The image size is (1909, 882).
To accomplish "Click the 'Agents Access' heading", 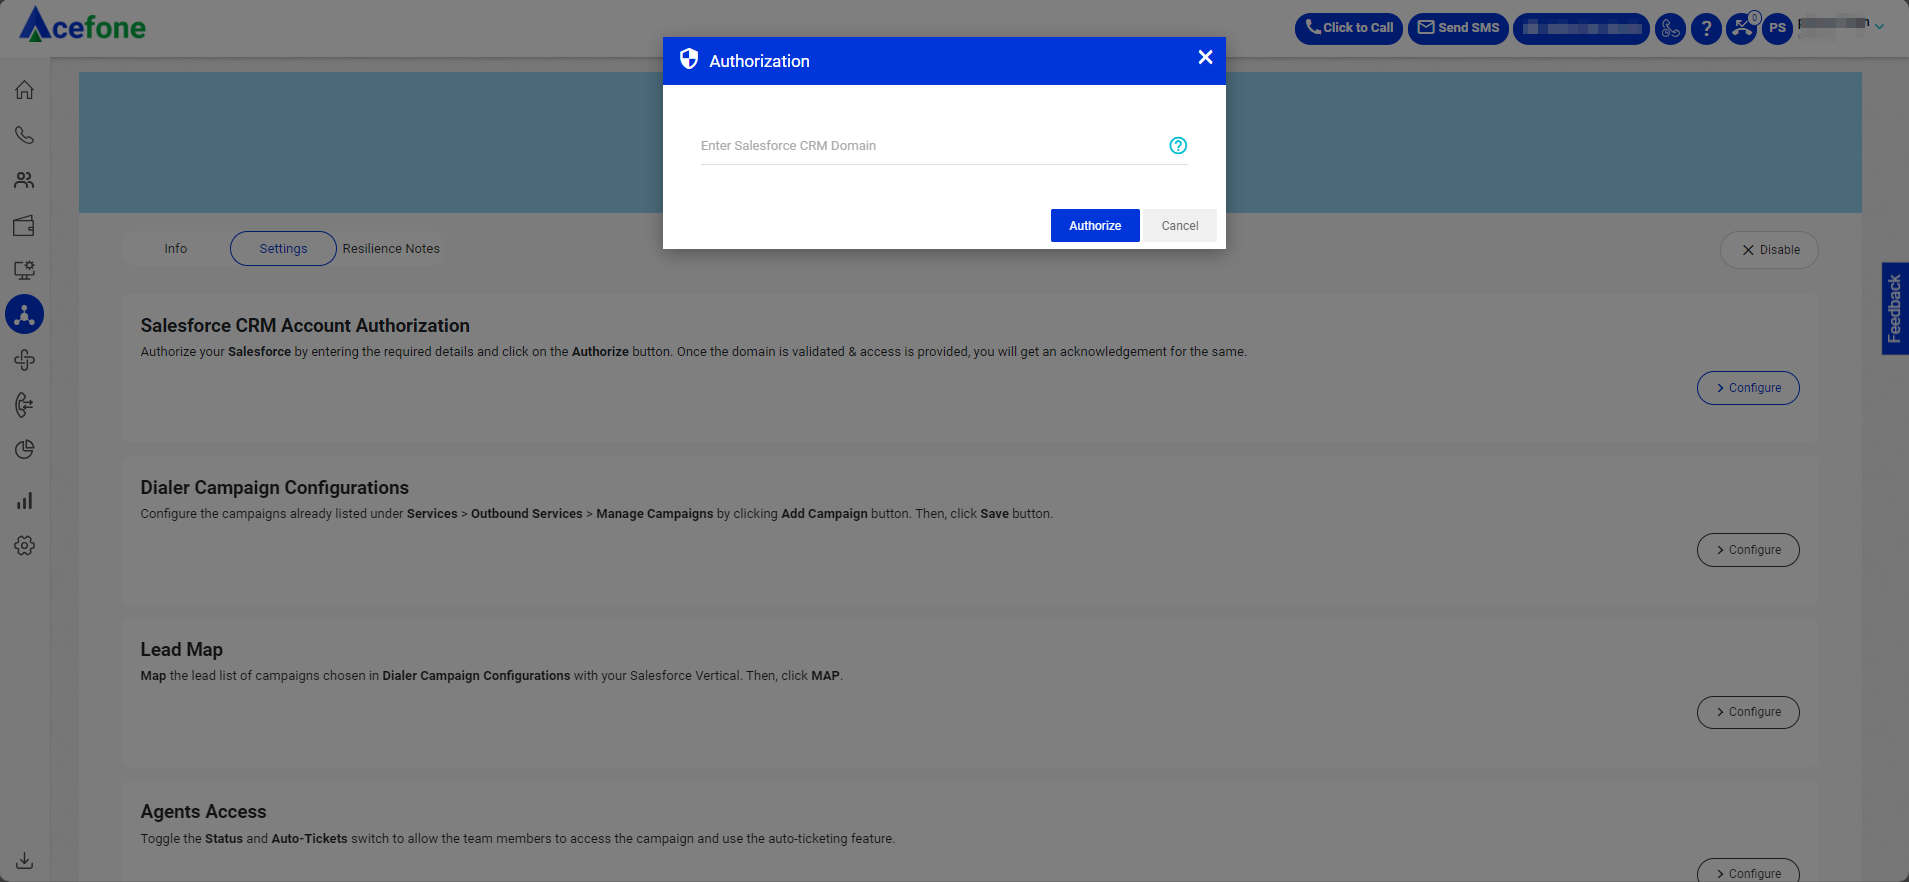I will click(203, 812).
